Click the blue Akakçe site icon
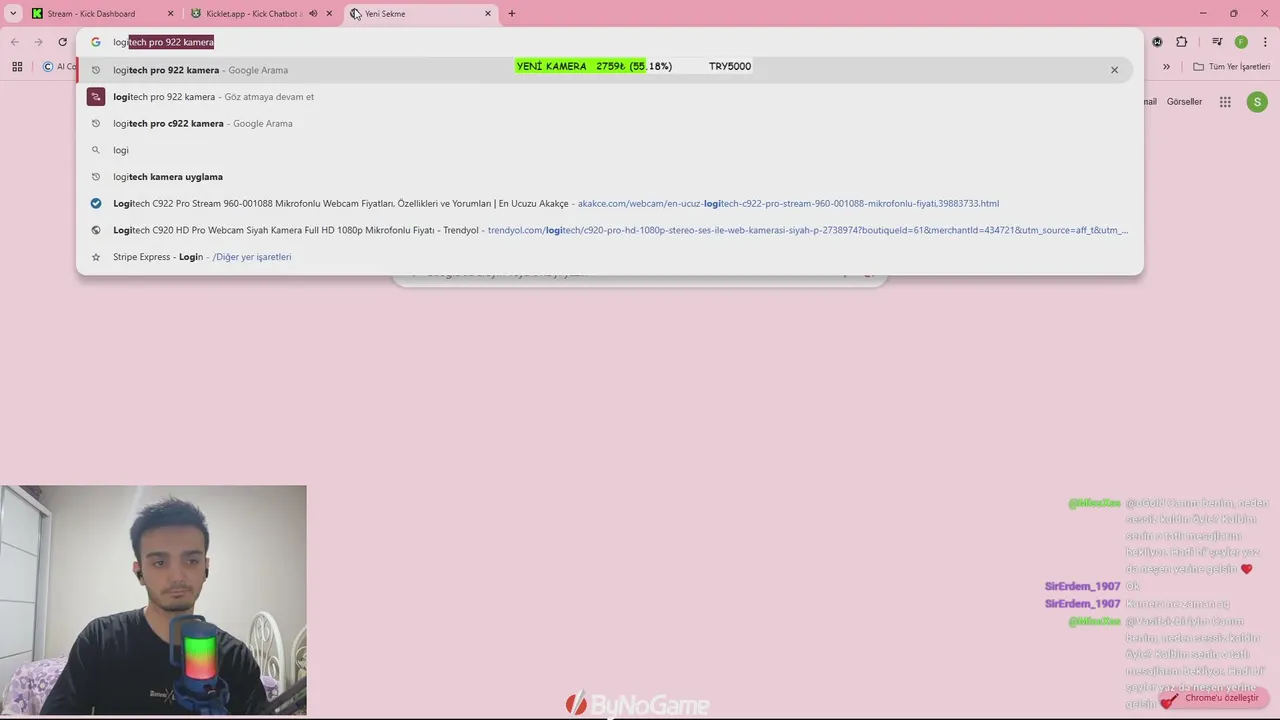This screenshot has width=1280, height=720. pos(96,204)
